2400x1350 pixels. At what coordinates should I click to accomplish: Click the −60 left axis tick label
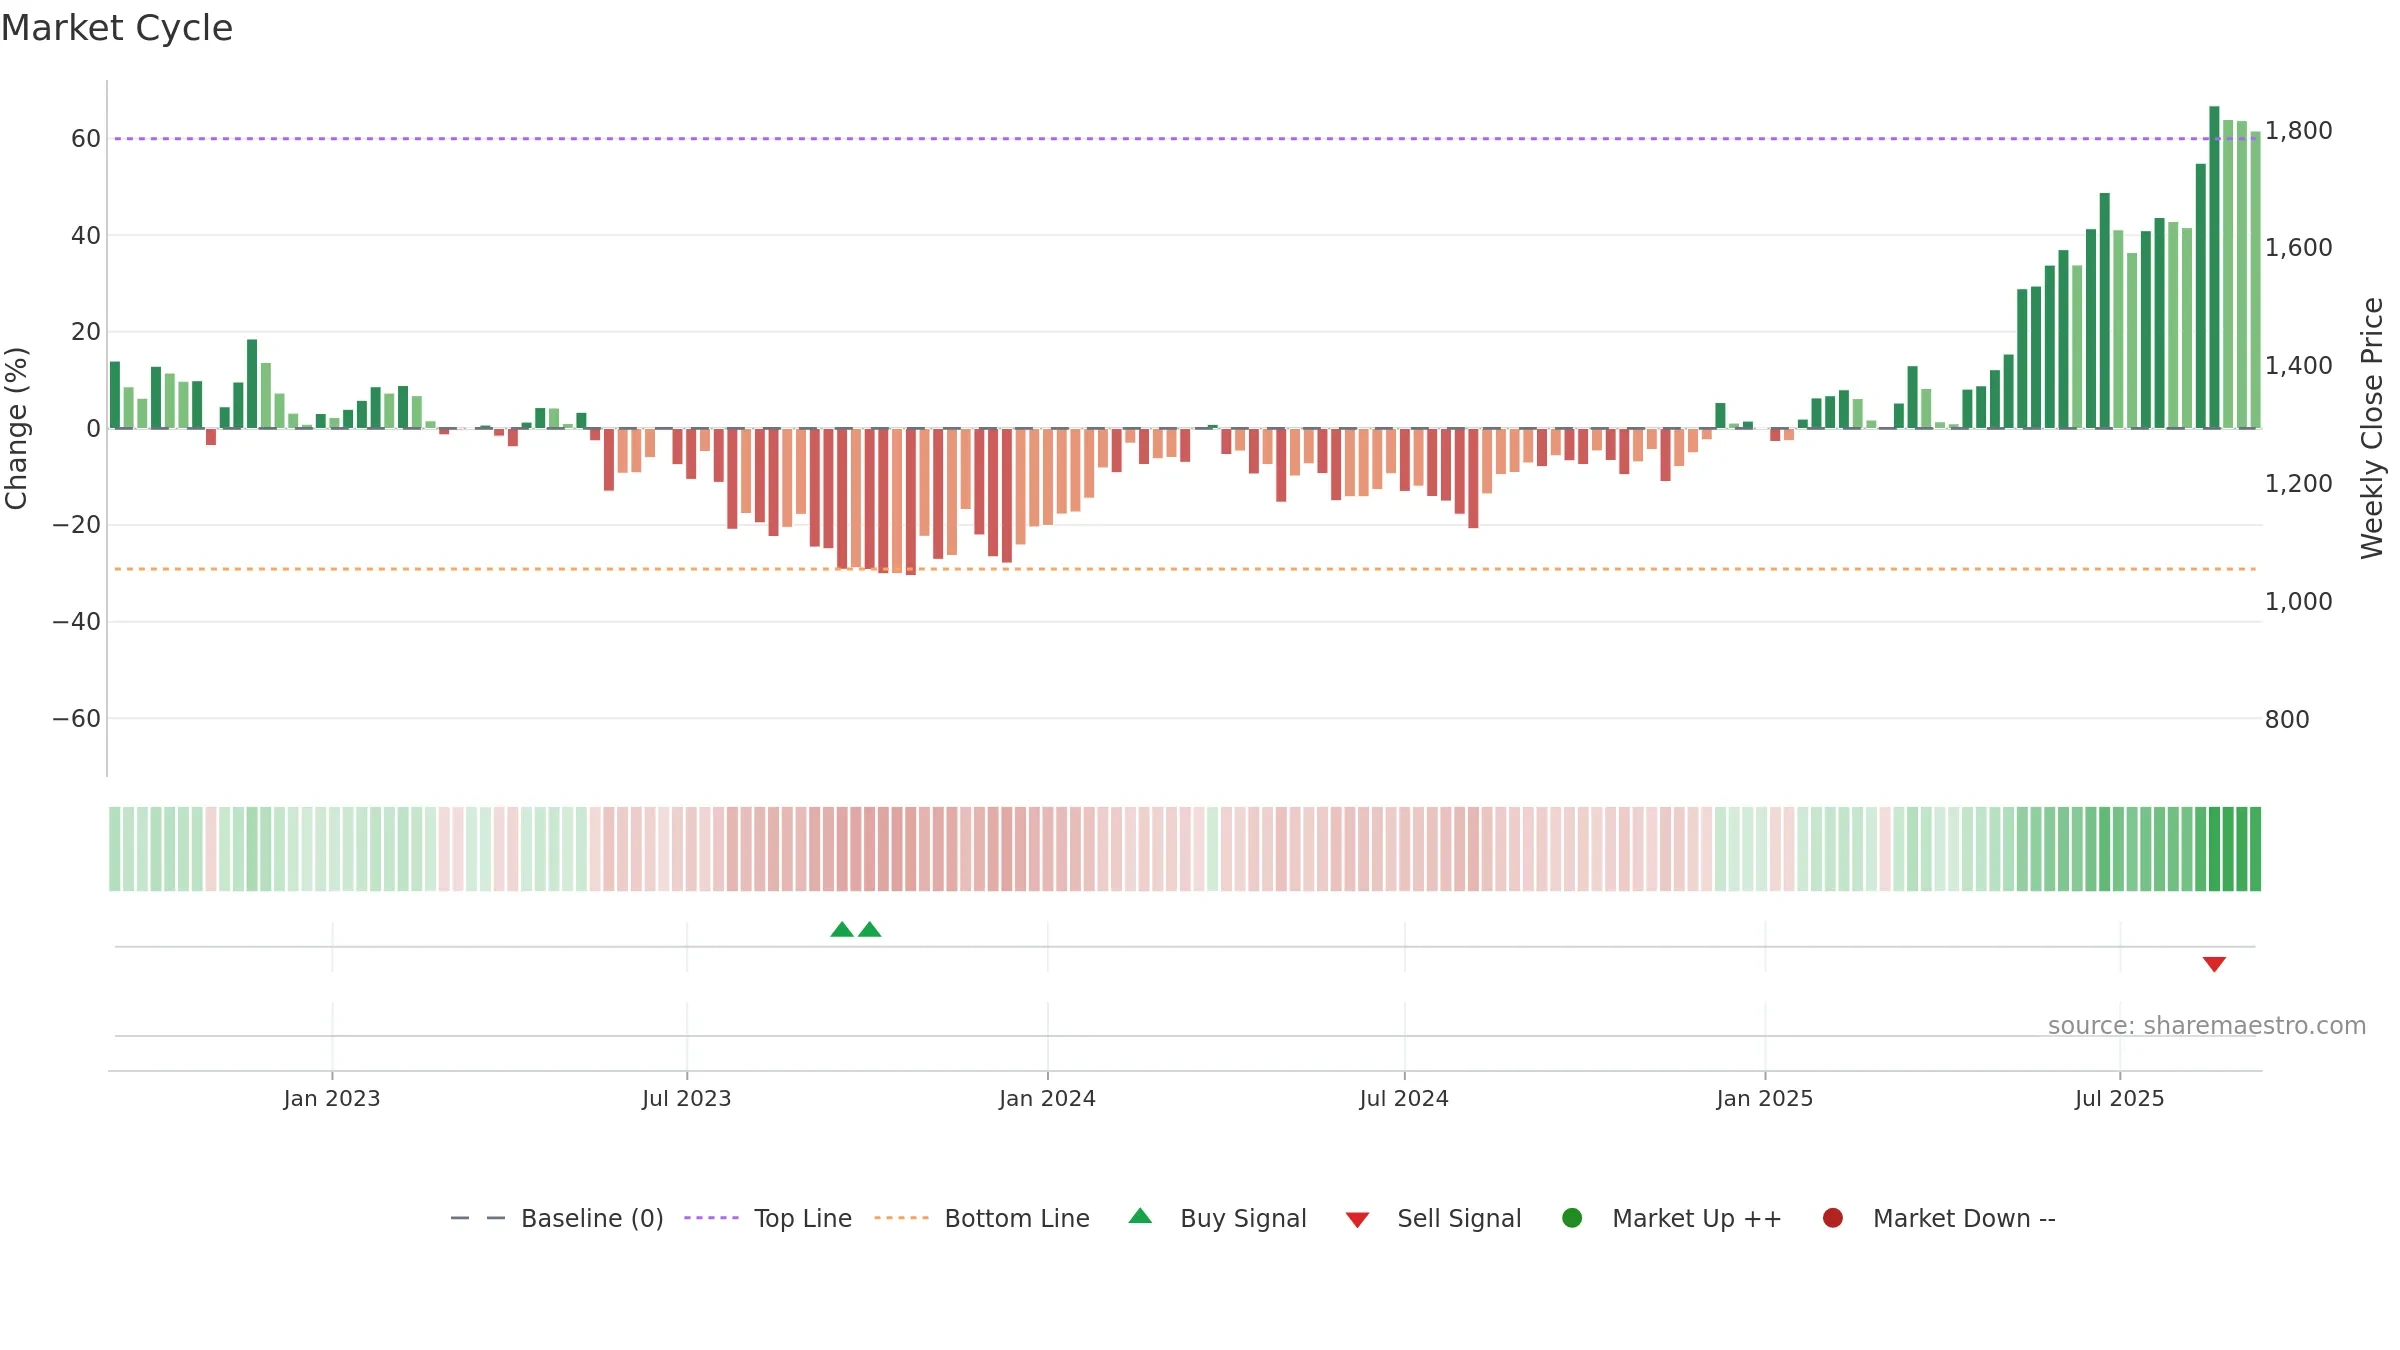pyautogui.click(x=77, y=719)
